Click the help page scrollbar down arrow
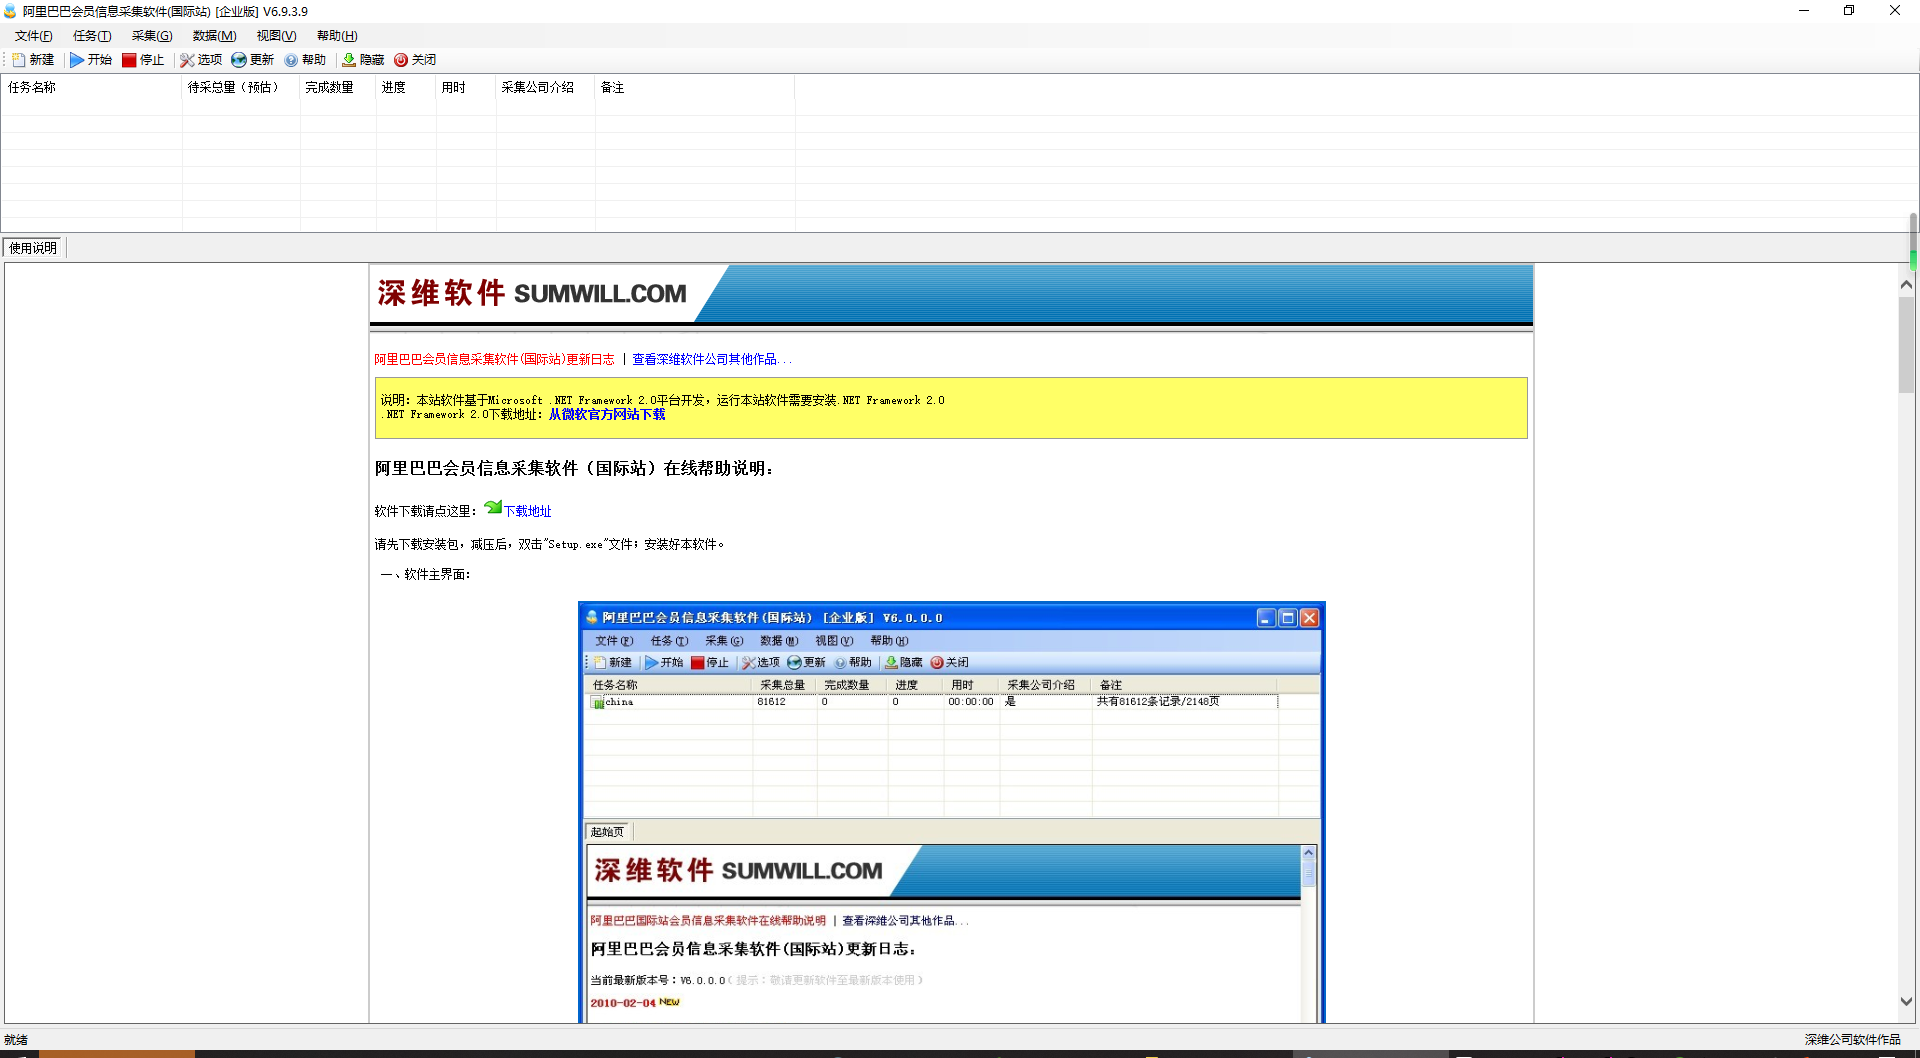1920x1058 pixels. coord(1906,1001)
